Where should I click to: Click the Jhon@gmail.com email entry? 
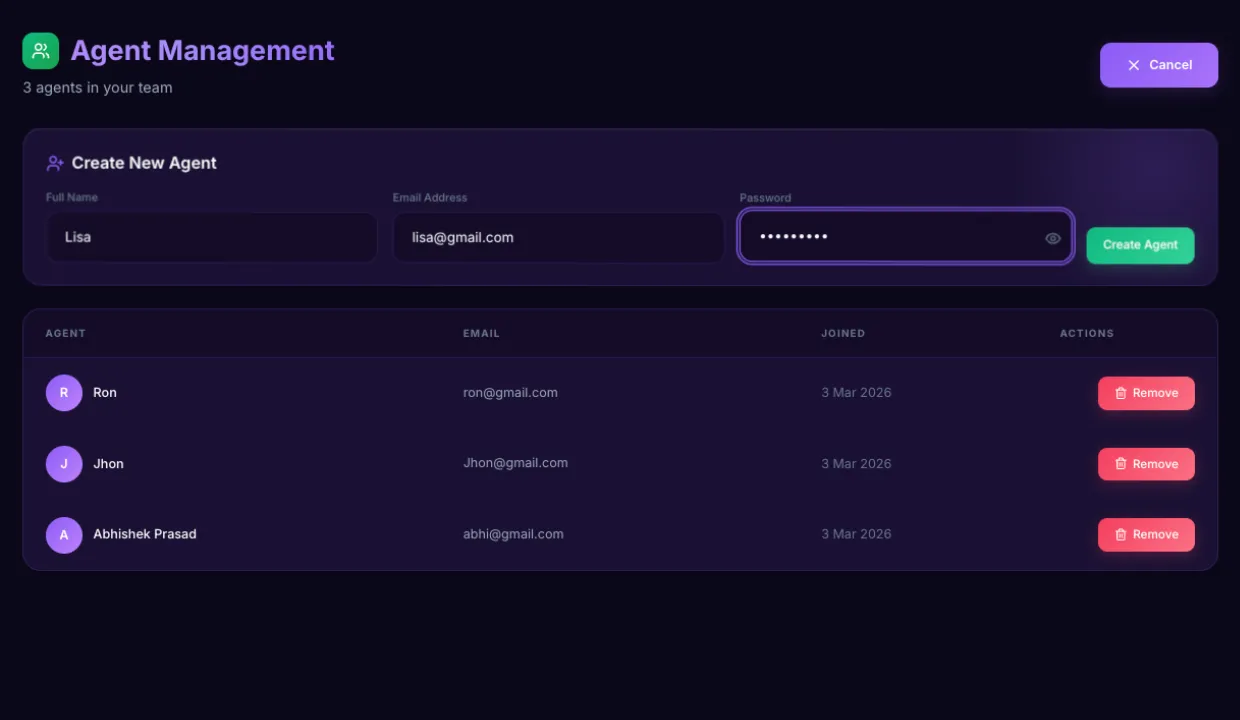(x=515, y=463)
